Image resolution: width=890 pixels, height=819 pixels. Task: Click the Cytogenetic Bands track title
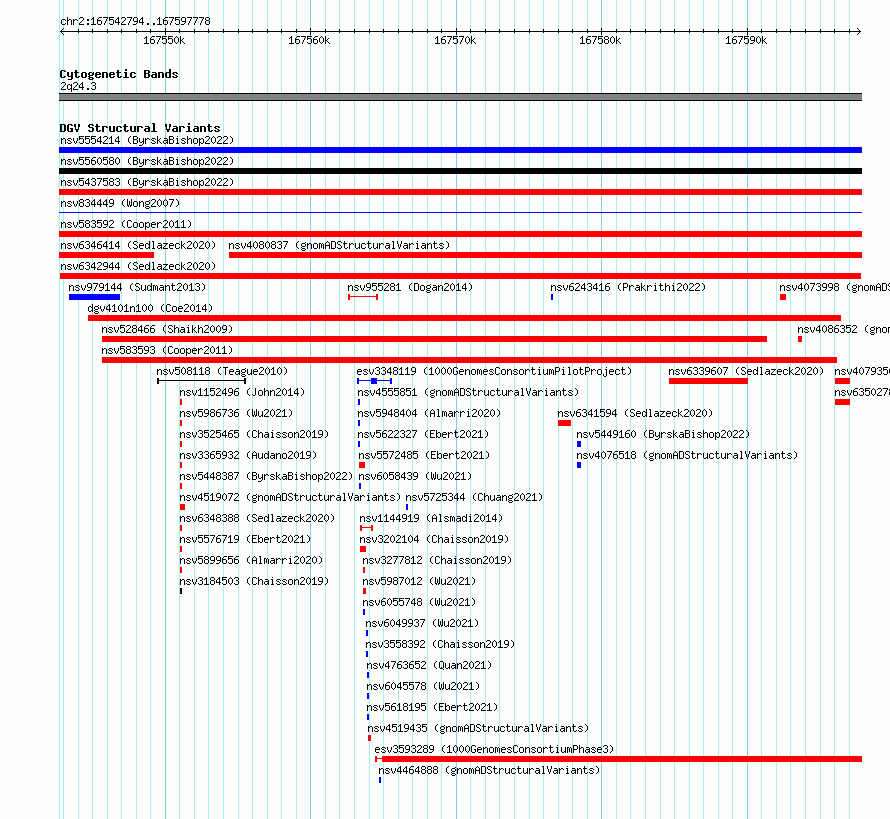[119, 74]
